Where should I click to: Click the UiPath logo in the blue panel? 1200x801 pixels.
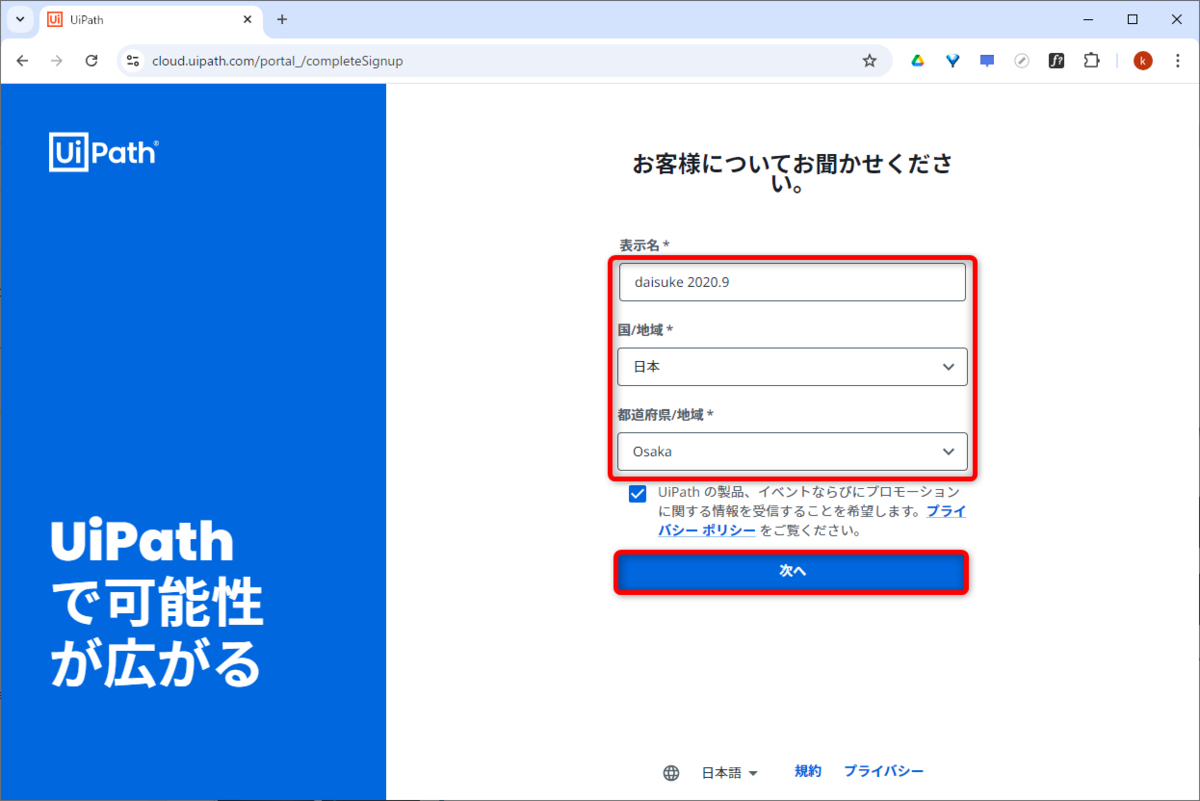[104, 151]
